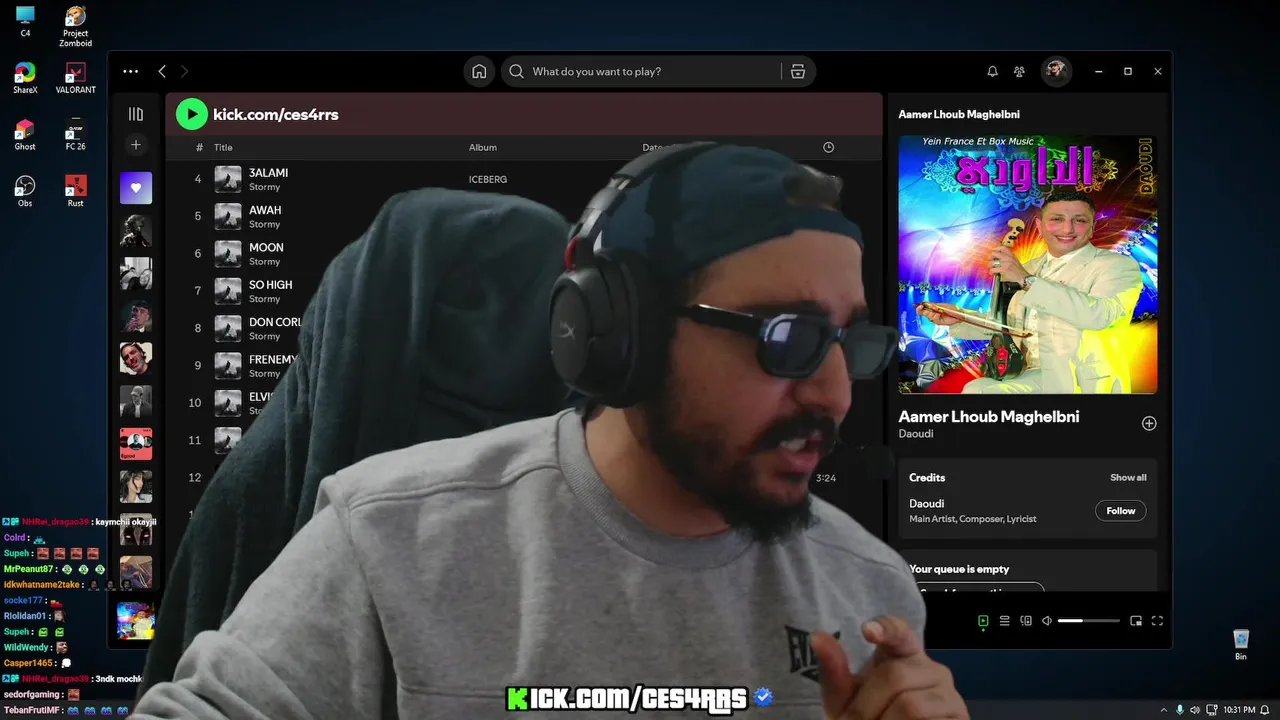Open the Queue button
This screenshot has width=1280, height=720.
click(x=1005, y=621)
